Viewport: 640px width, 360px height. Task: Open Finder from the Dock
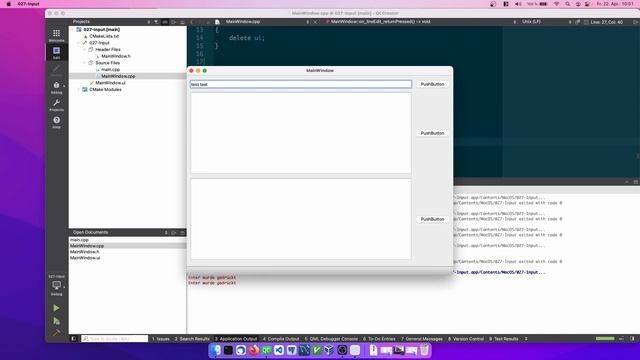click(x=216, y=350)
